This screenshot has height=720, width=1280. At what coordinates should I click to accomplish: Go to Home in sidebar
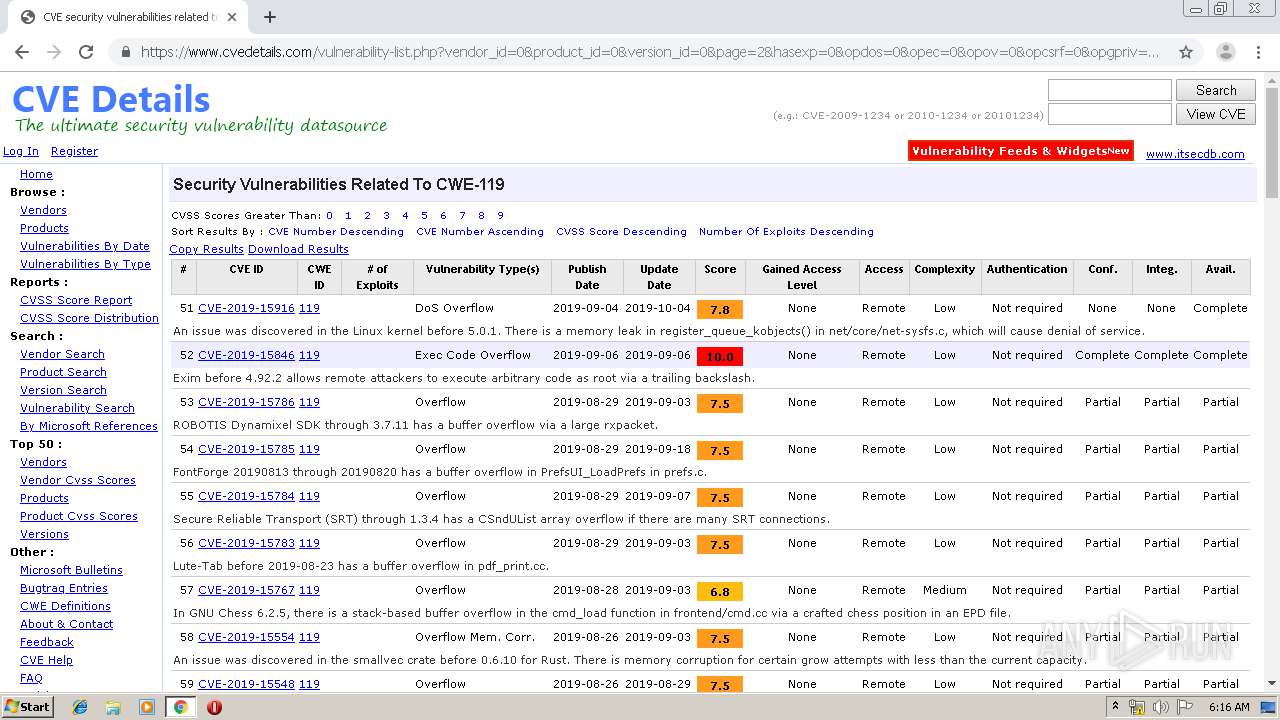(36, 174)
